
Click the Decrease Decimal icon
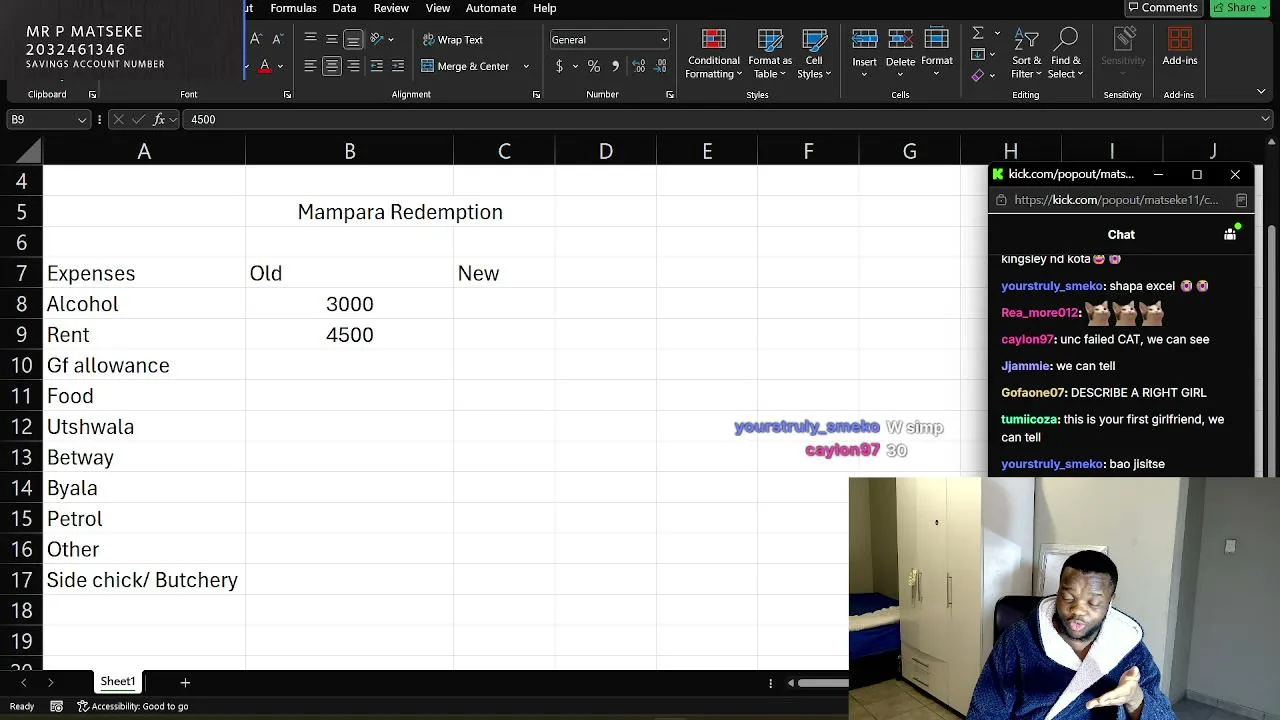pyautogui.click(x=661, y=66)
